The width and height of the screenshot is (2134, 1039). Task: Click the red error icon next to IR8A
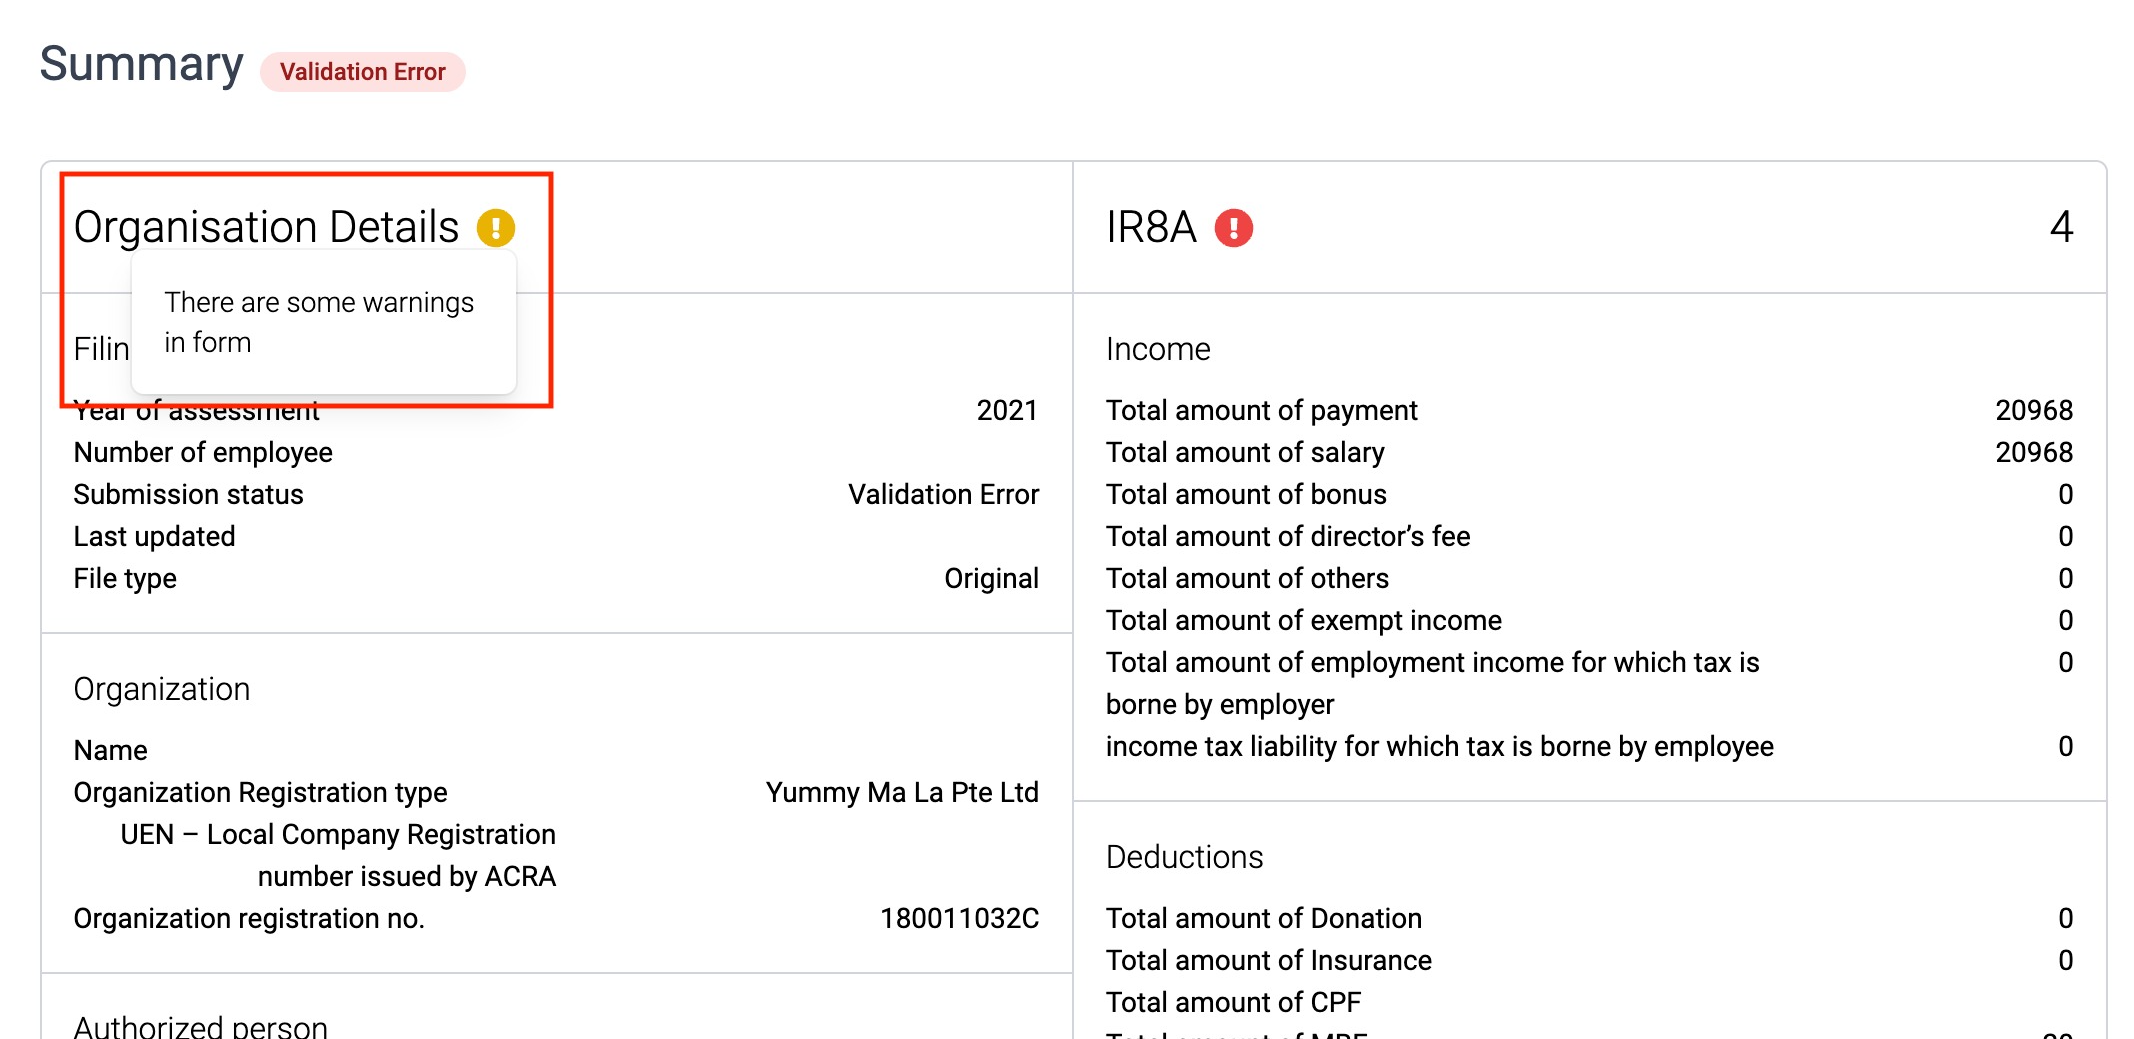[1233, 228]
